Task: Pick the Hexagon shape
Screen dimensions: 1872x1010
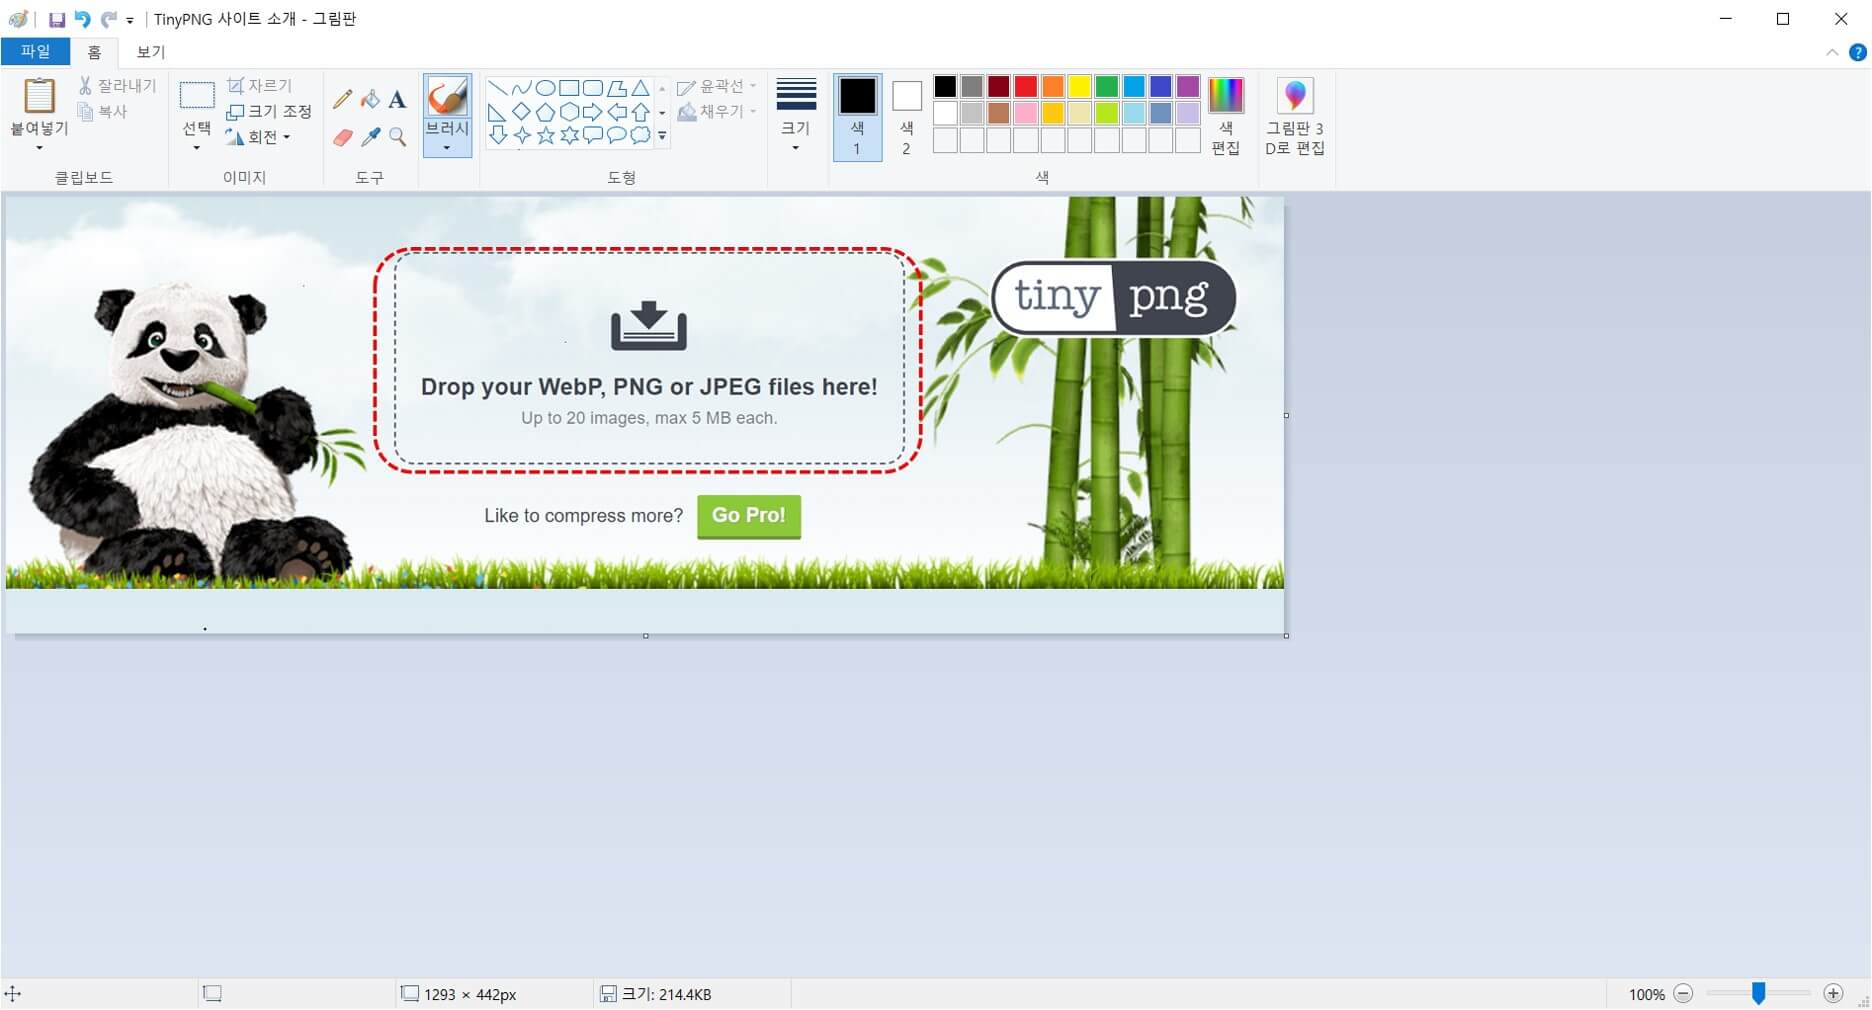Action: coord(569,112)
